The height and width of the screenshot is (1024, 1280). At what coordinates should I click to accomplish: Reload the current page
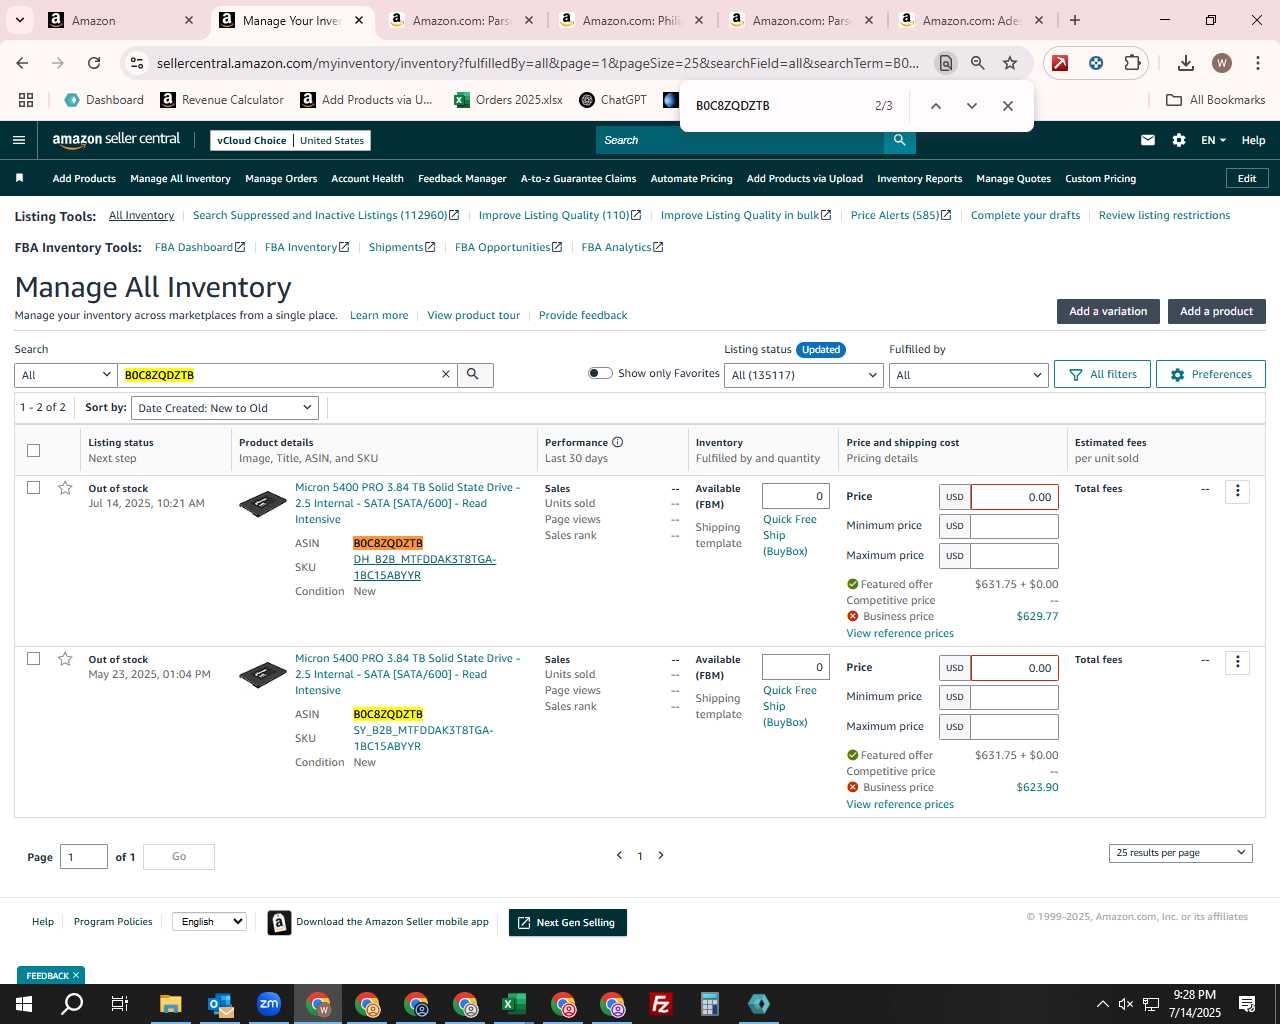94,63
